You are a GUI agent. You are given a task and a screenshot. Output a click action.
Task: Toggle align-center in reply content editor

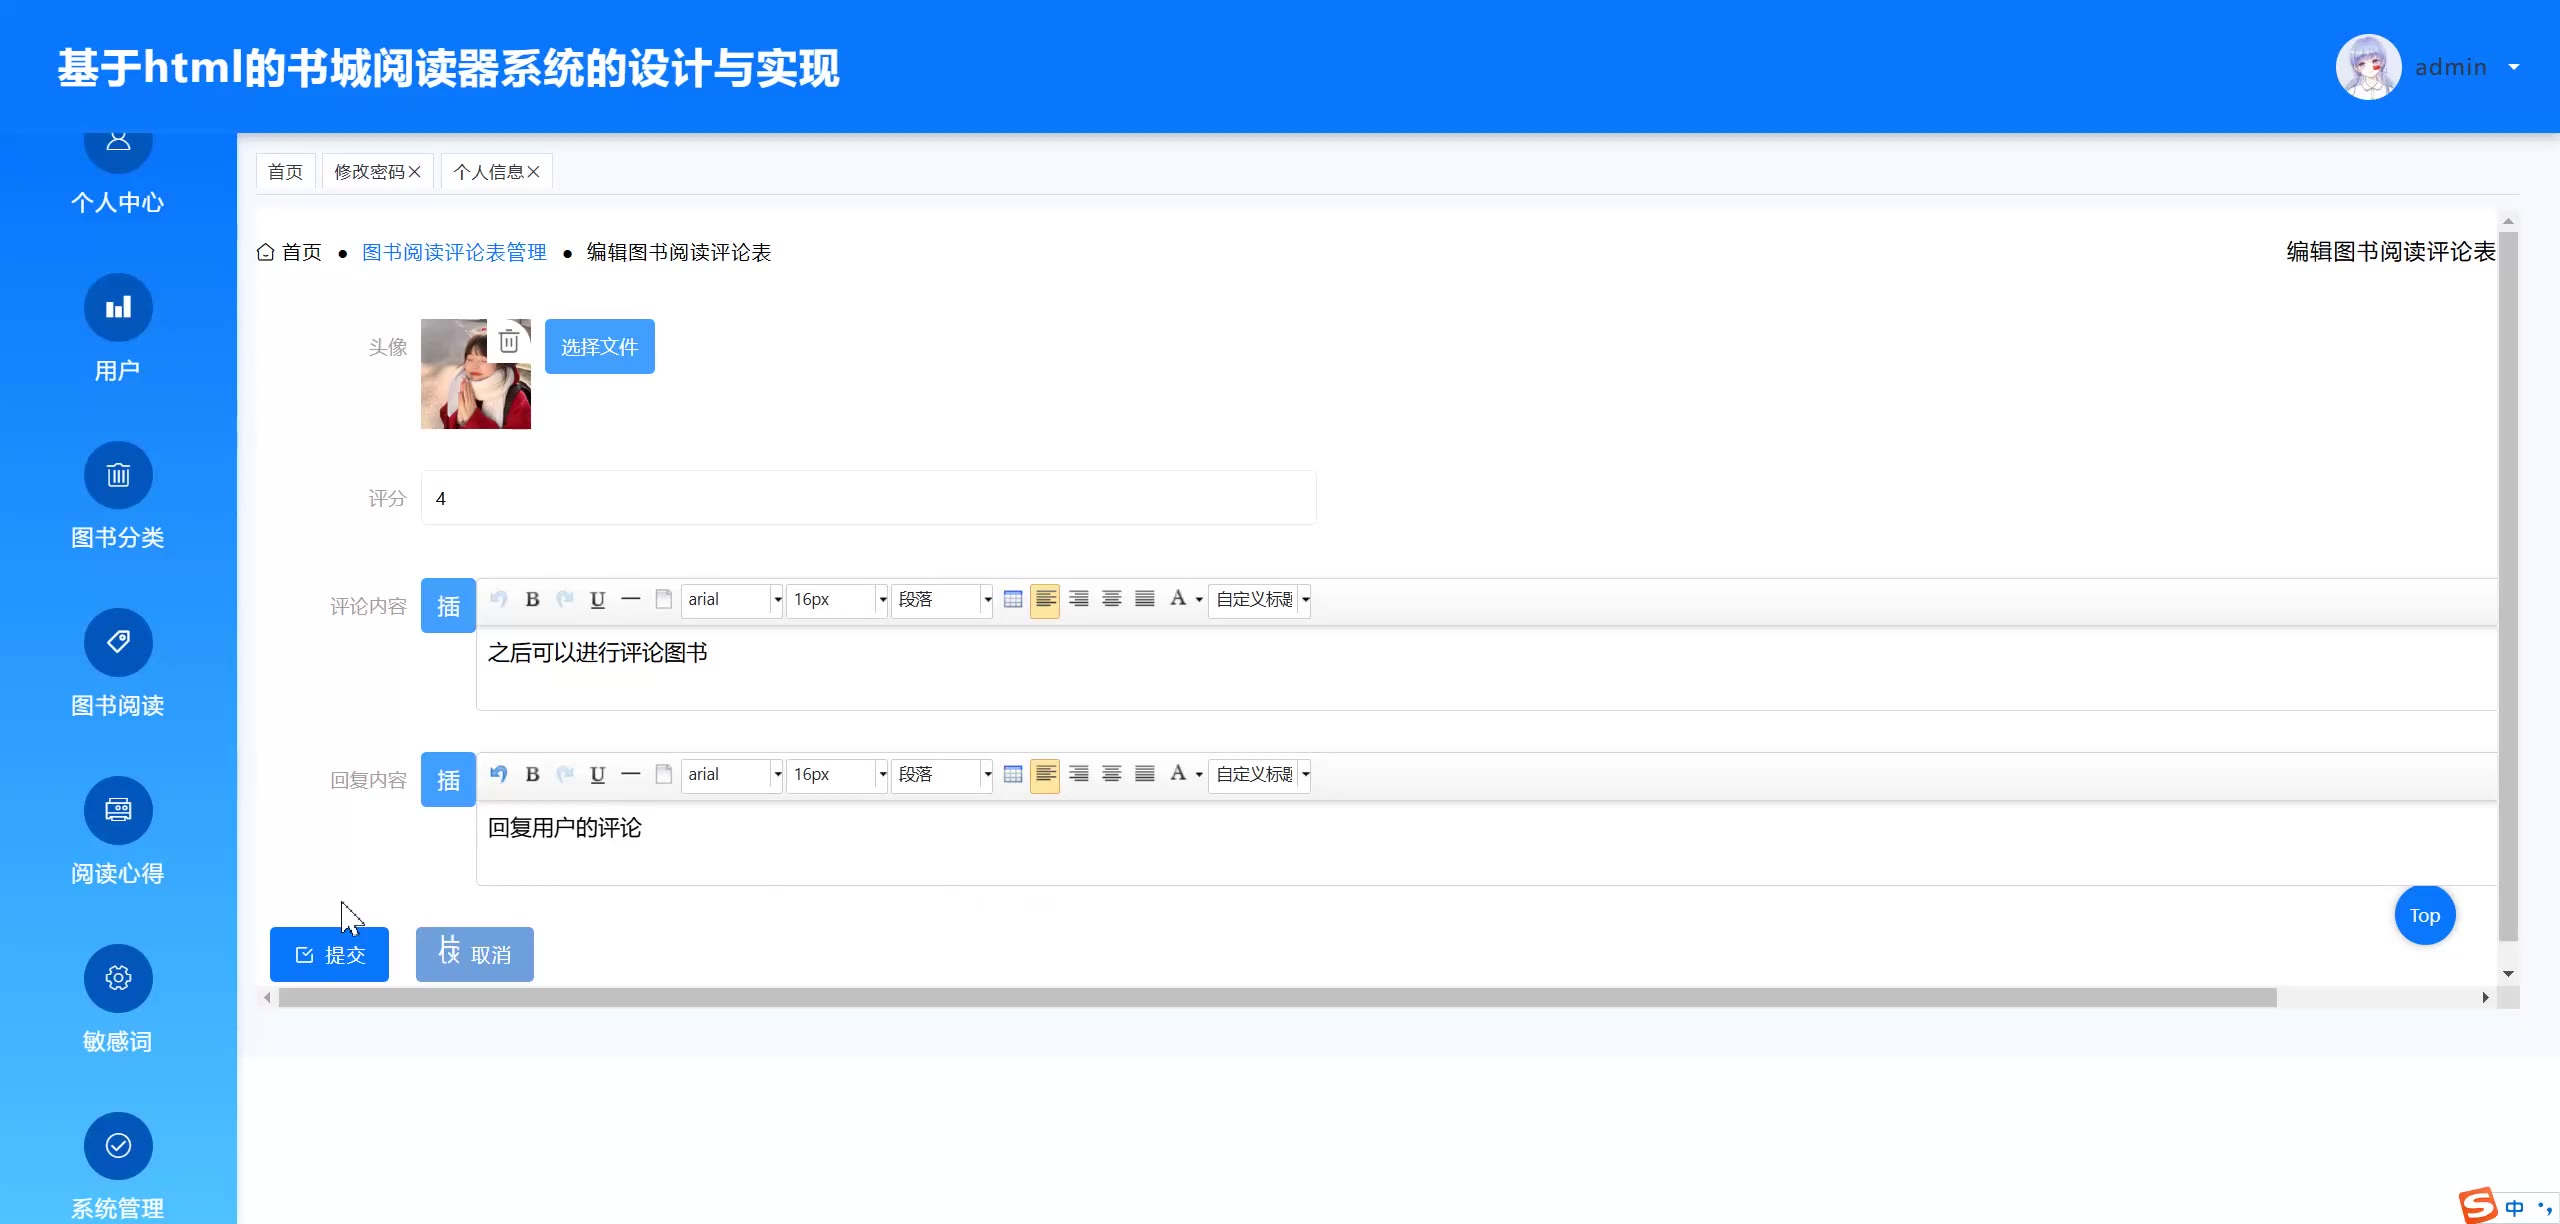pos(1111,774)
